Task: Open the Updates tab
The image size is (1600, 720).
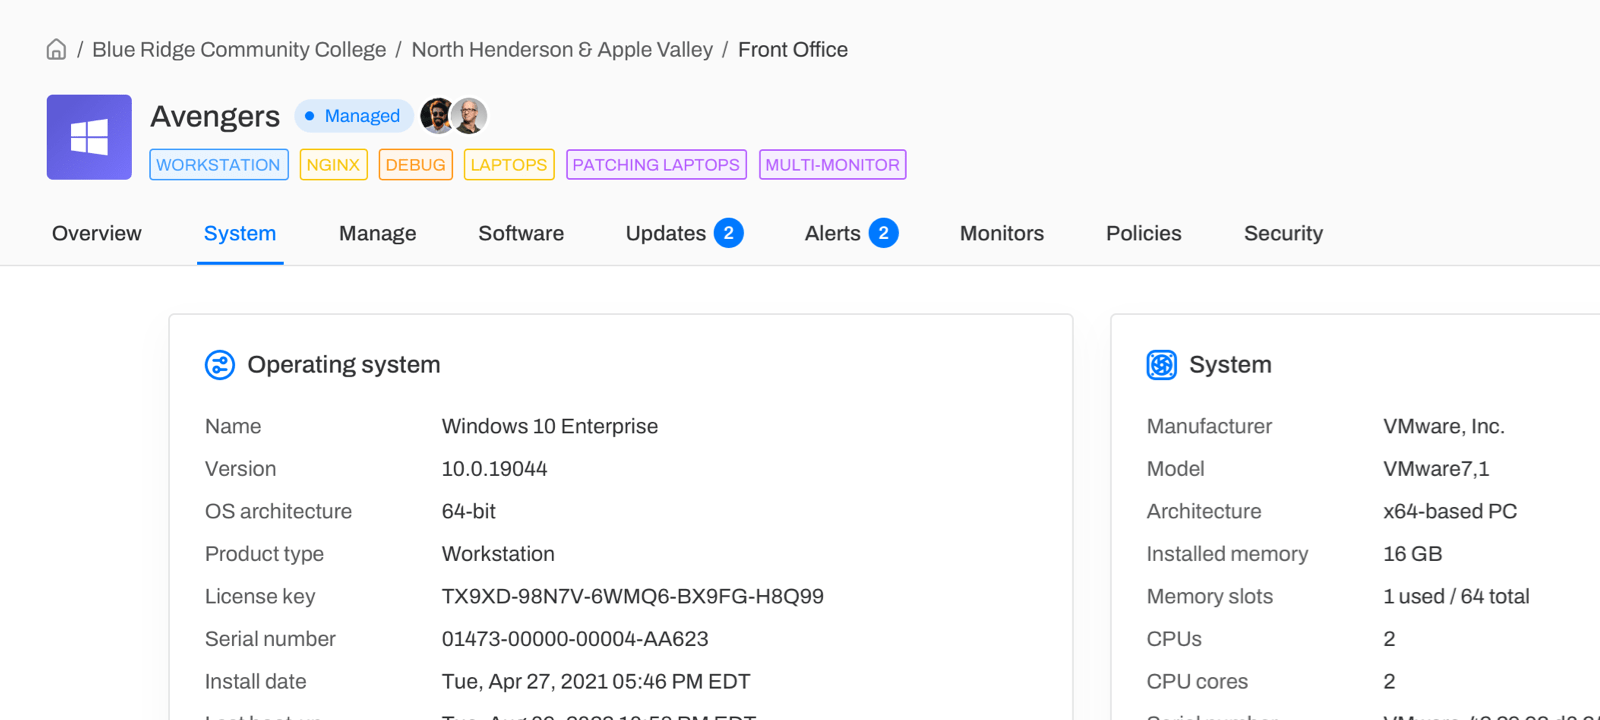Action: 684,233
